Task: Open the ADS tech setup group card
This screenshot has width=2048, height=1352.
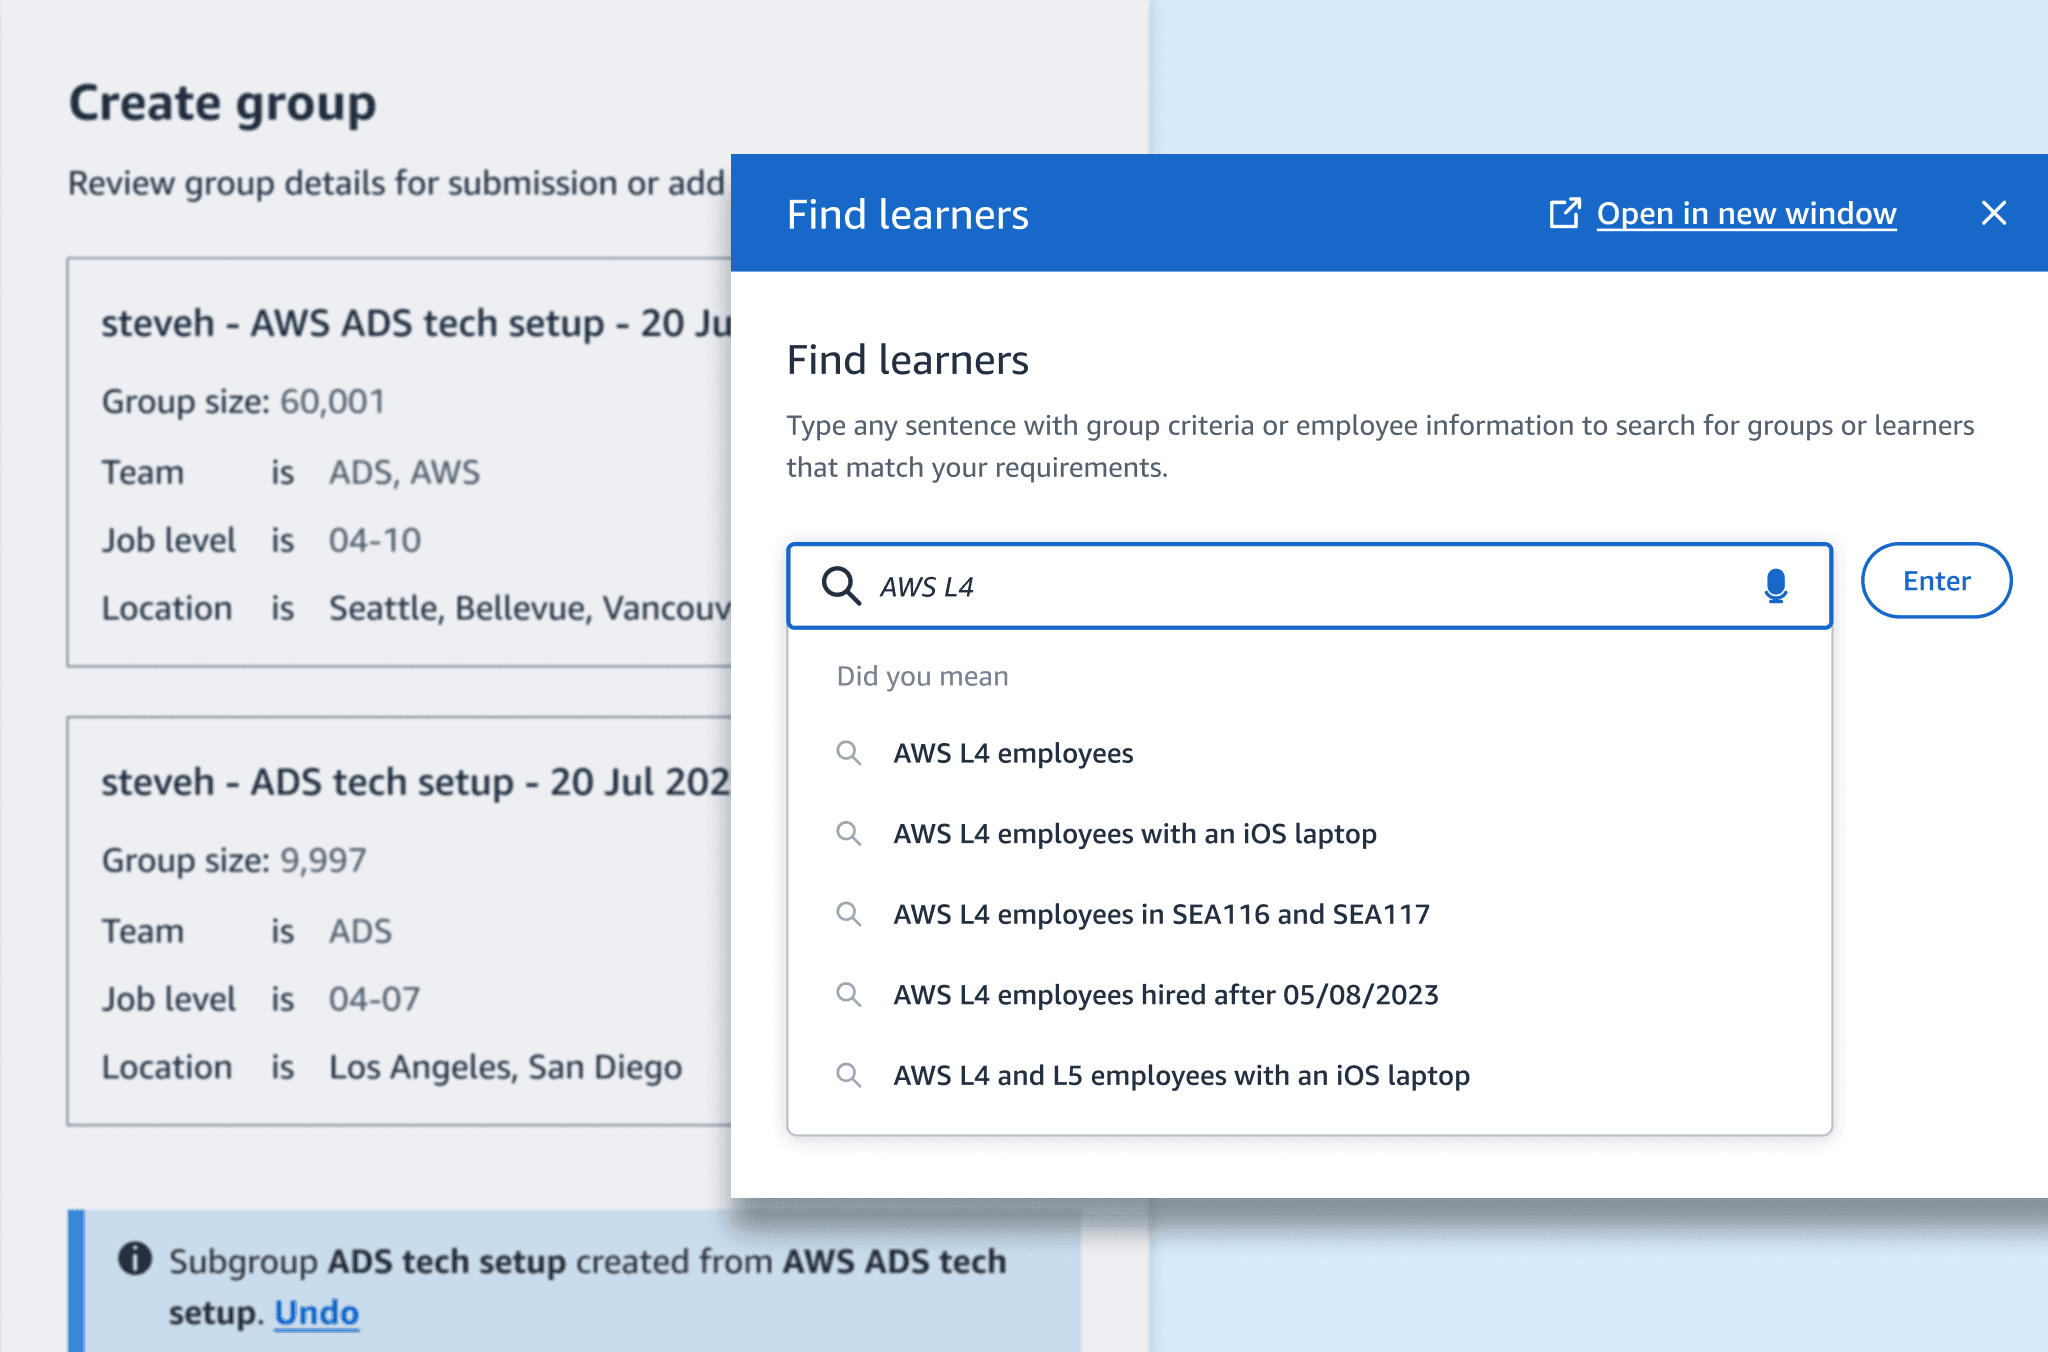Action: coord(400,920)
